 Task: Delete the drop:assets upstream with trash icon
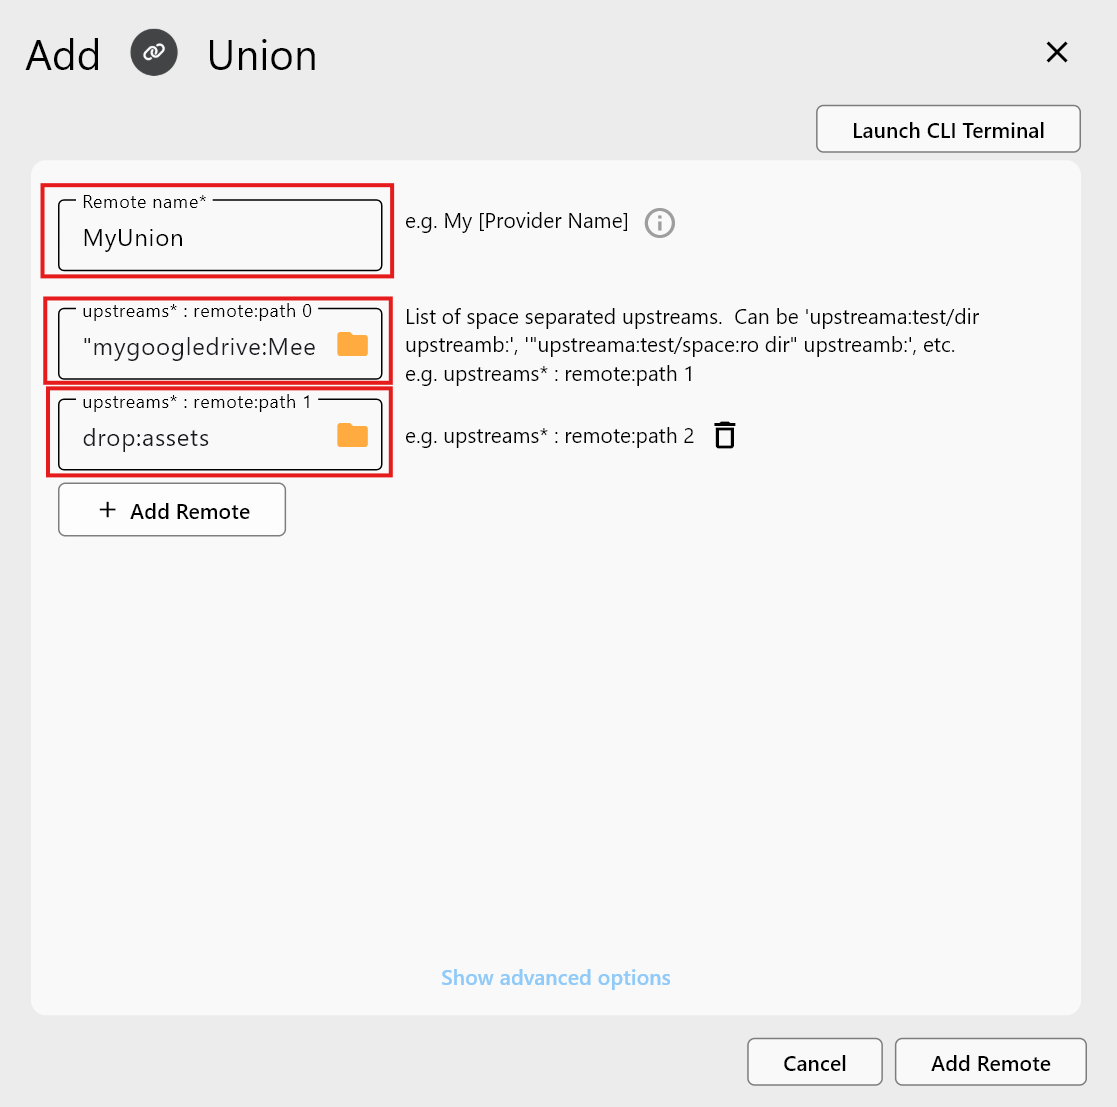click(x=724, y=435)
